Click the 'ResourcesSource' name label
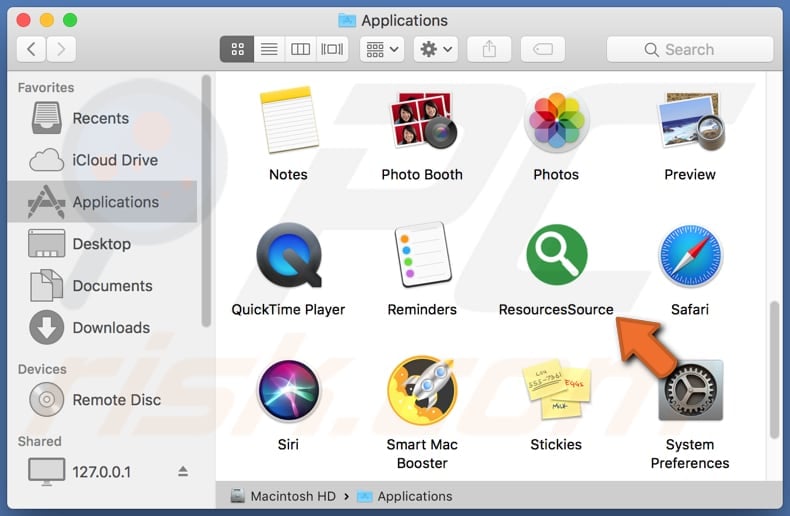 [x=556, y=309]
